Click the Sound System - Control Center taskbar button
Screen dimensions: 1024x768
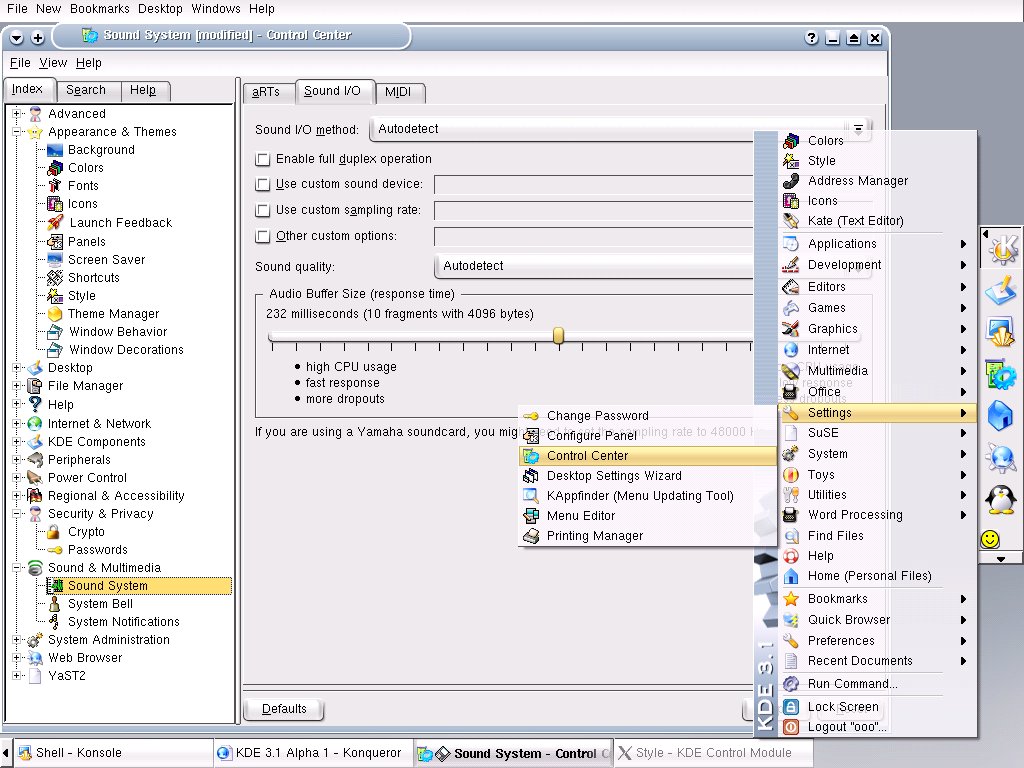(513, 753)
